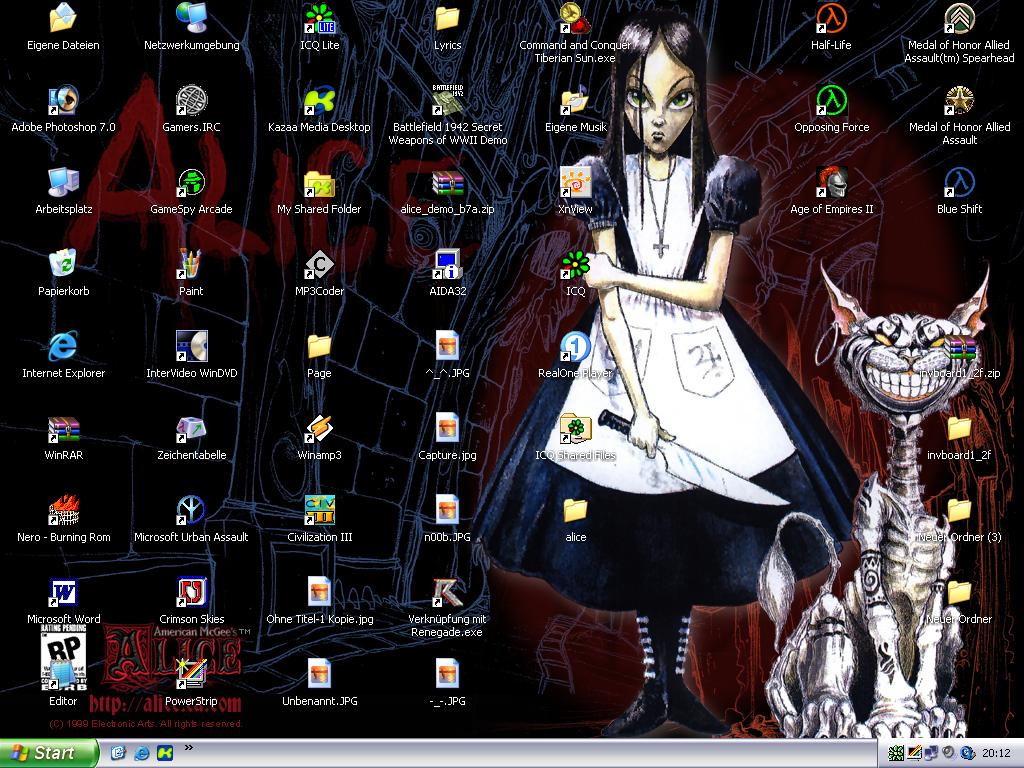Image resolution: width=1024 pixels, height=768 pixels.
Task: Start Winamp3 player
Action: 319,429
